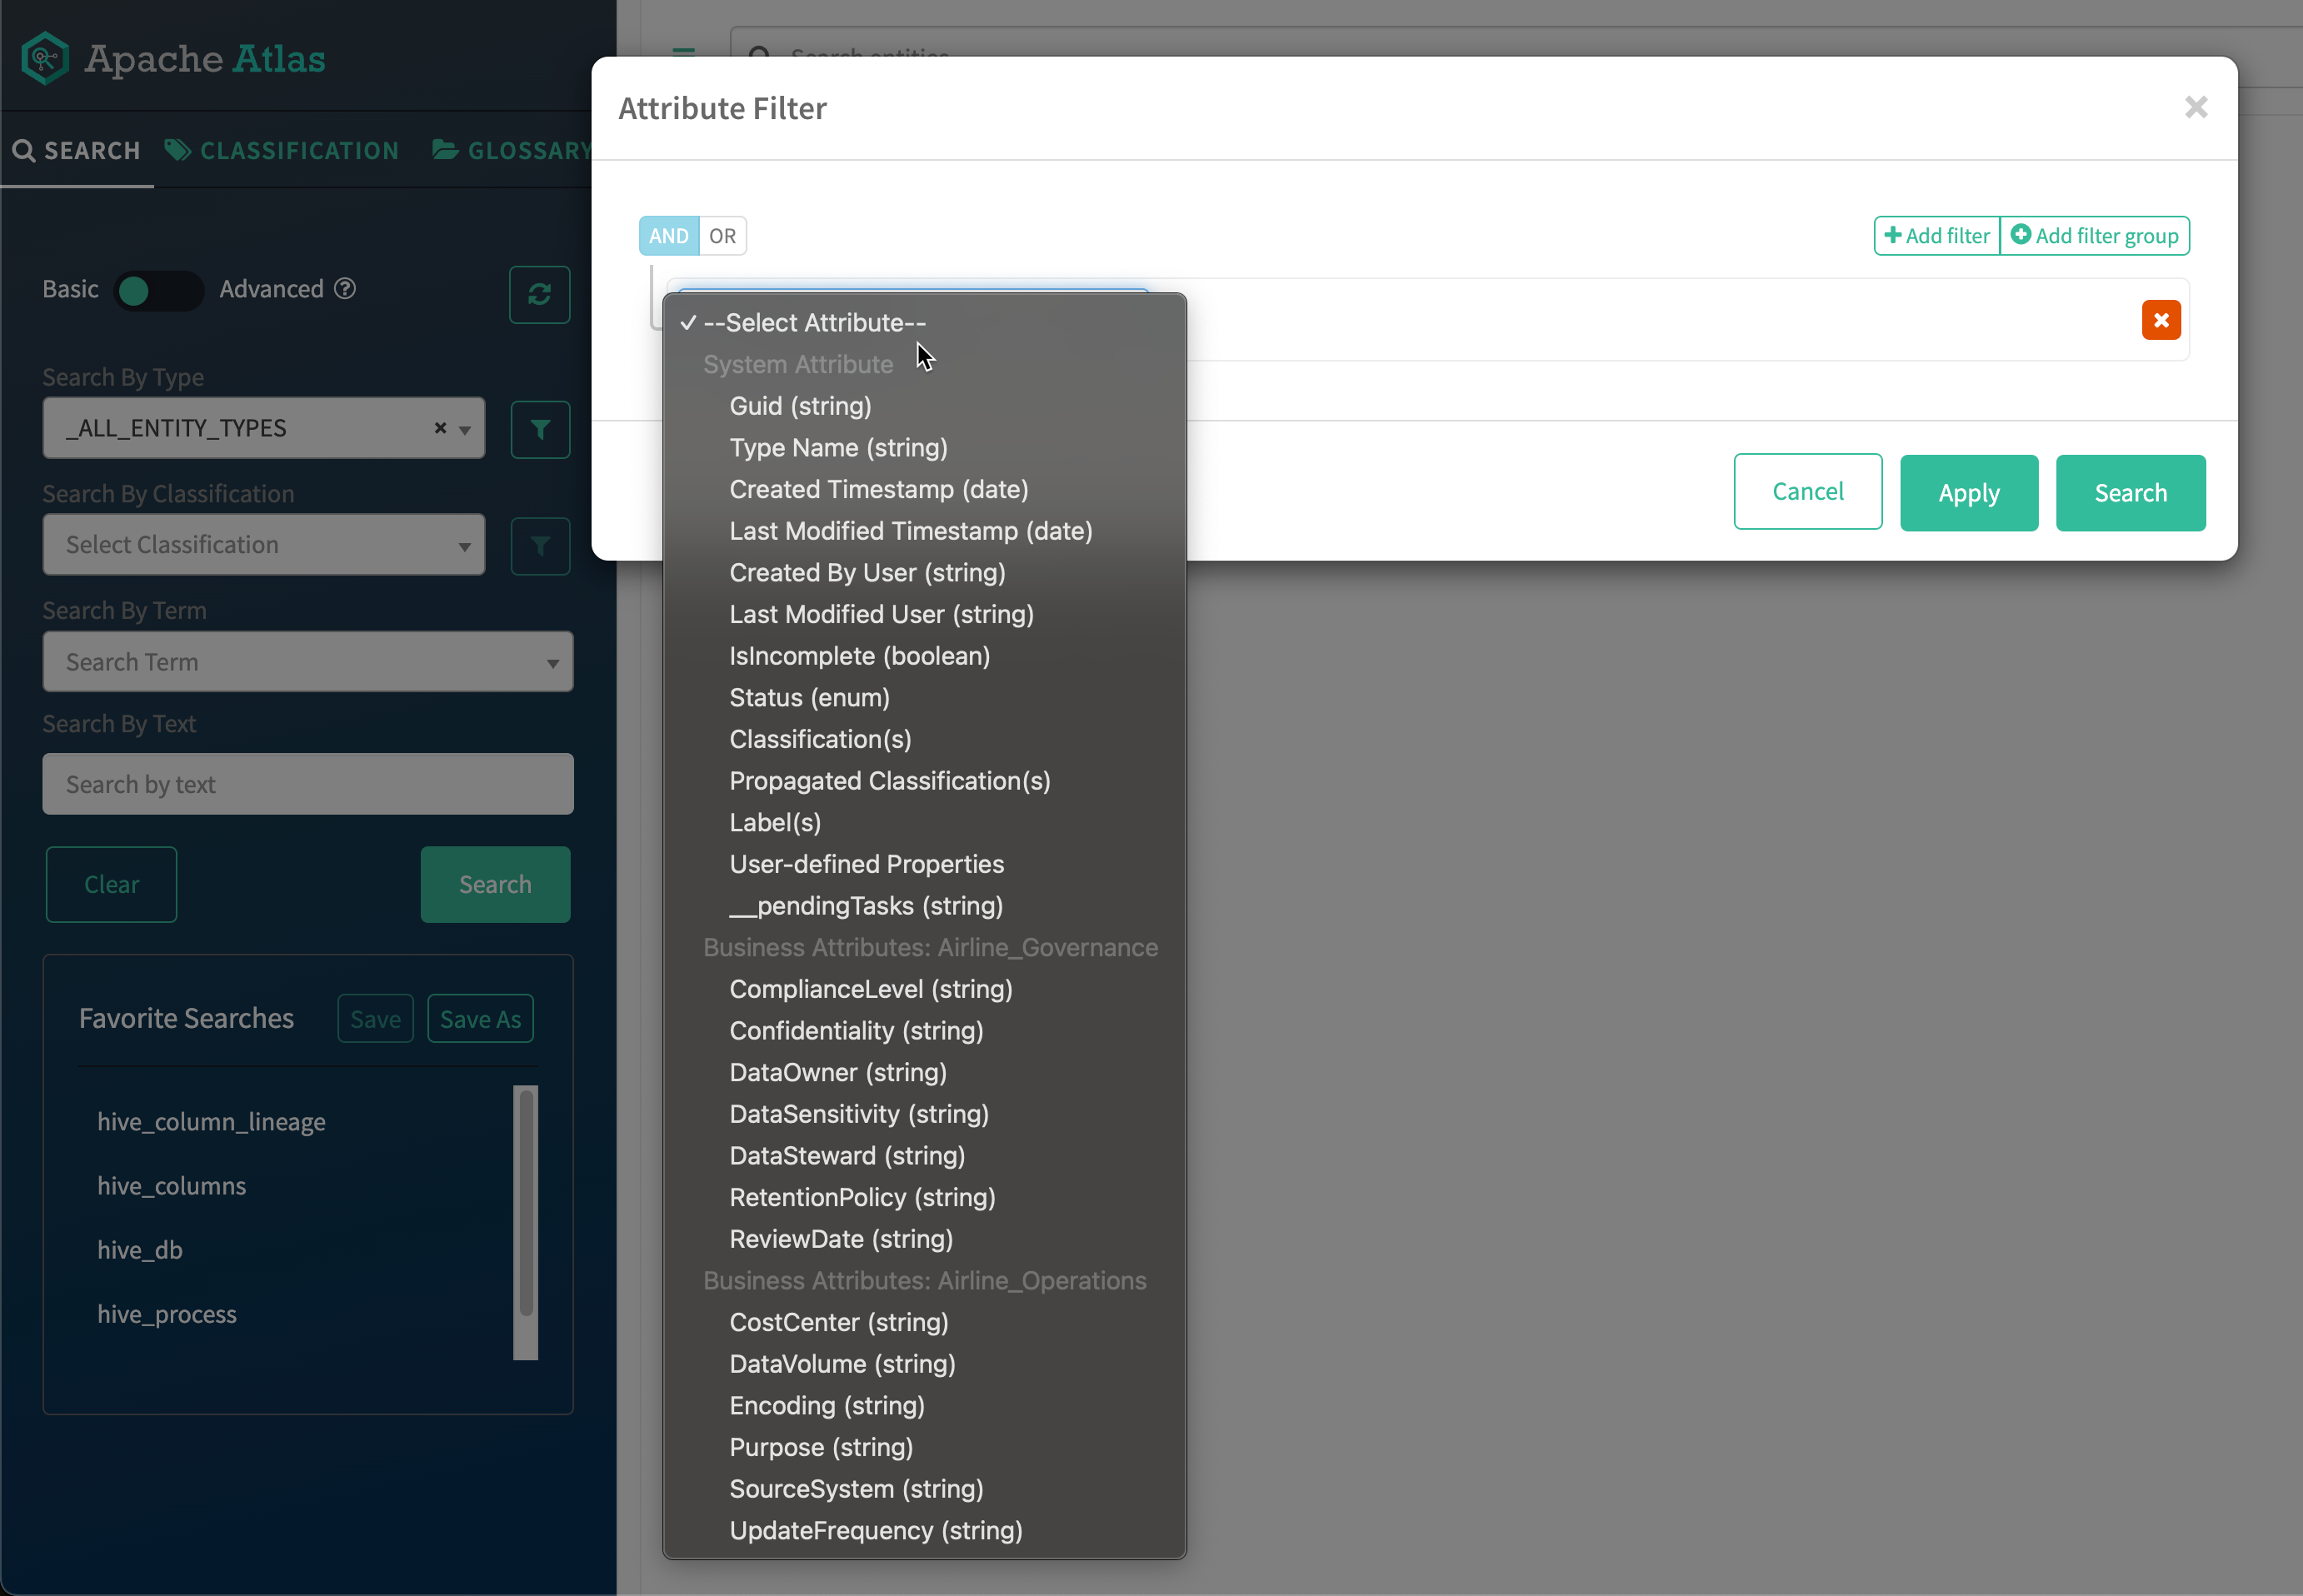Open type attribute filter funnel icon
Image resolution: width=2303 pixels, height=1596 pixels.
(539, 429)
